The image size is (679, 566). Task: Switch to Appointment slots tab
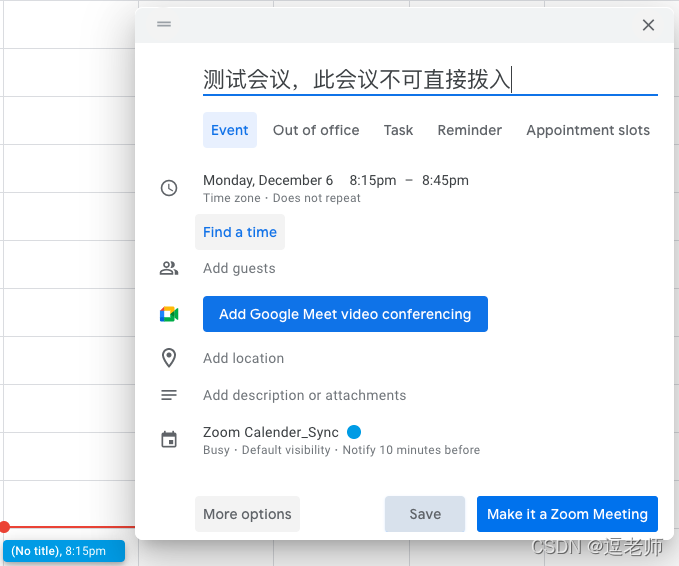tap(588, 130)
